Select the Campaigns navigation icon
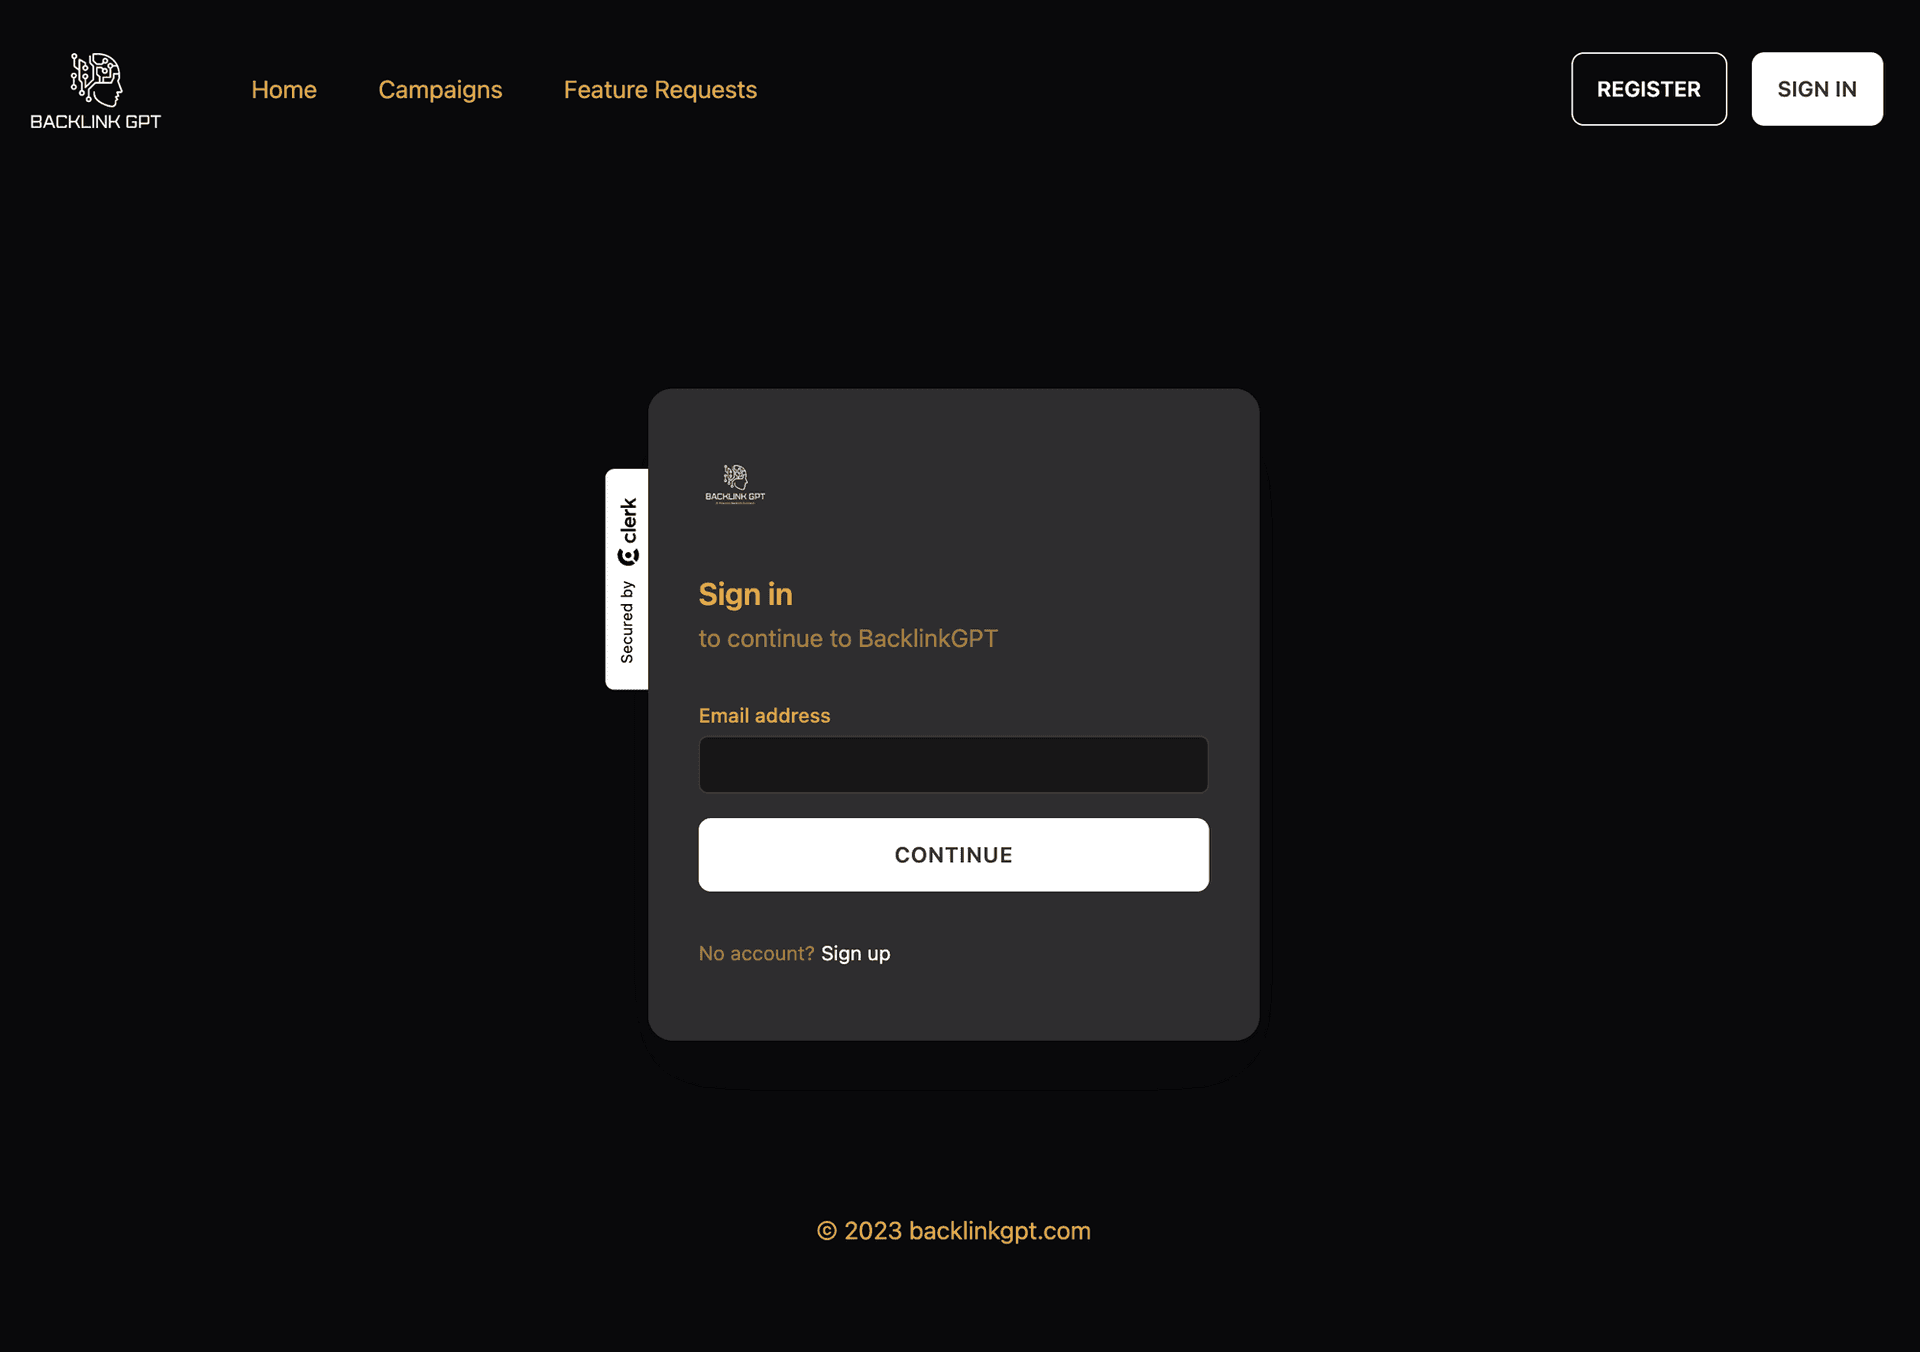Image resolution: width=1920 pixels, height=1352 pixels. tap(439, 89)
